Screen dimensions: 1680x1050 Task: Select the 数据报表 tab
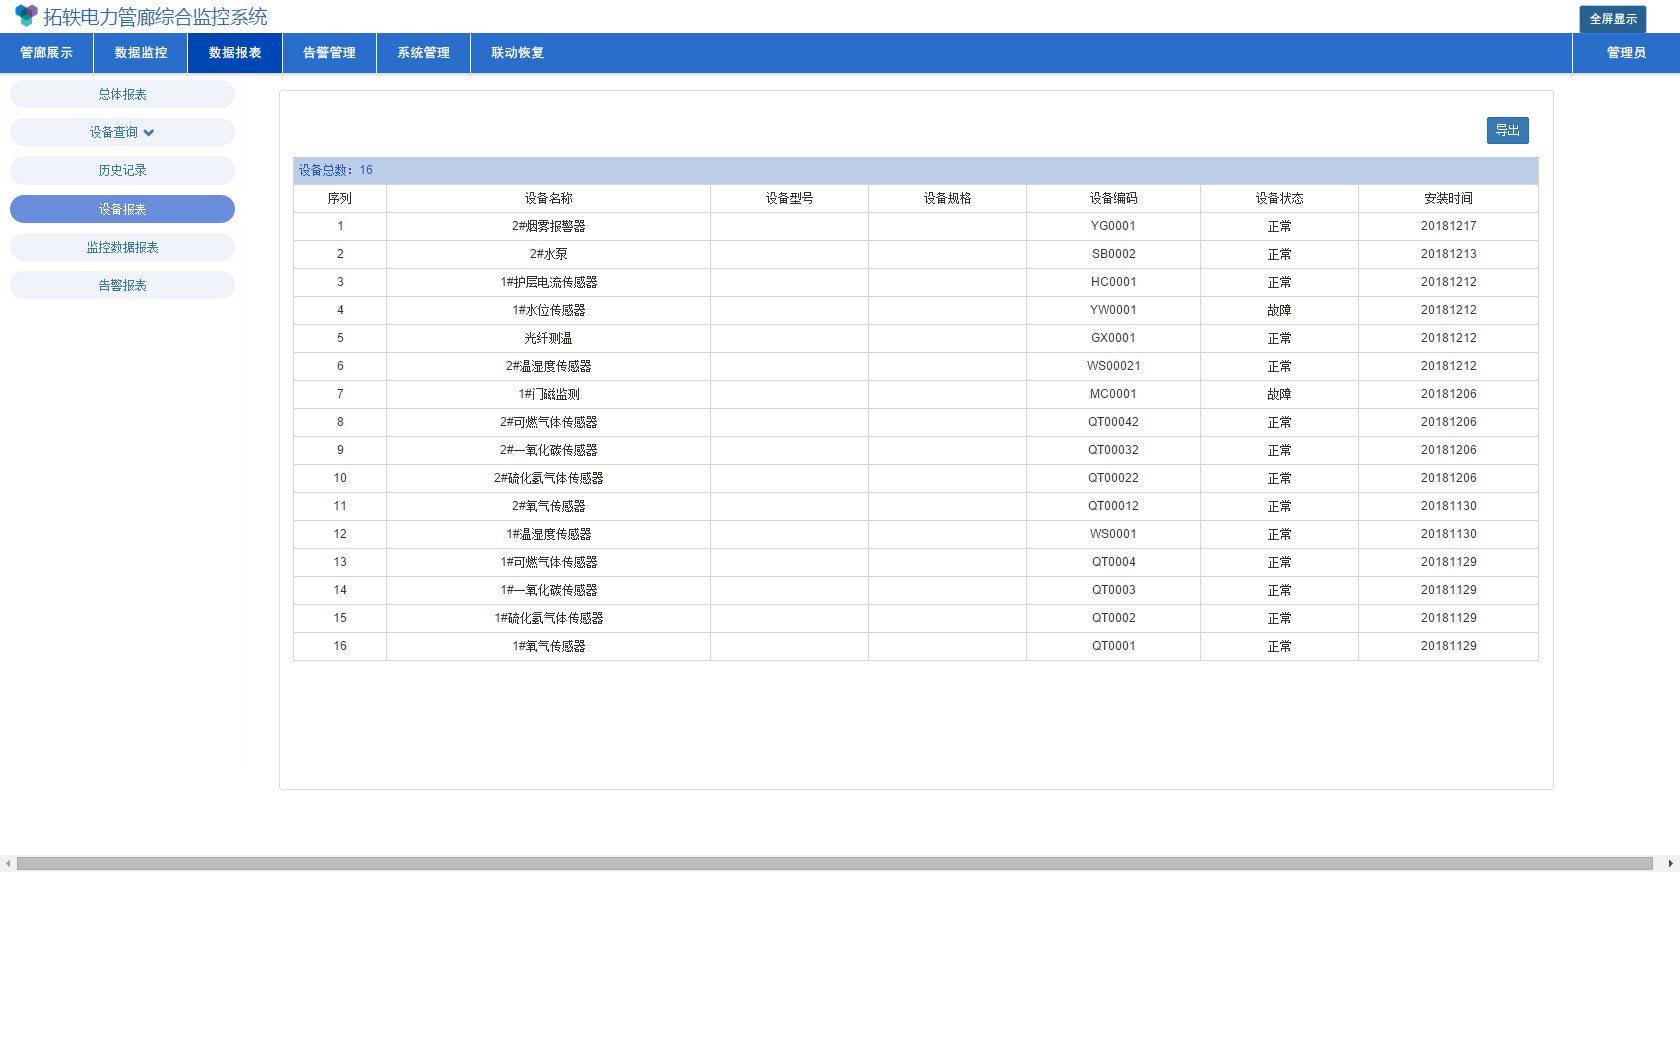click(x=235, y=53)
